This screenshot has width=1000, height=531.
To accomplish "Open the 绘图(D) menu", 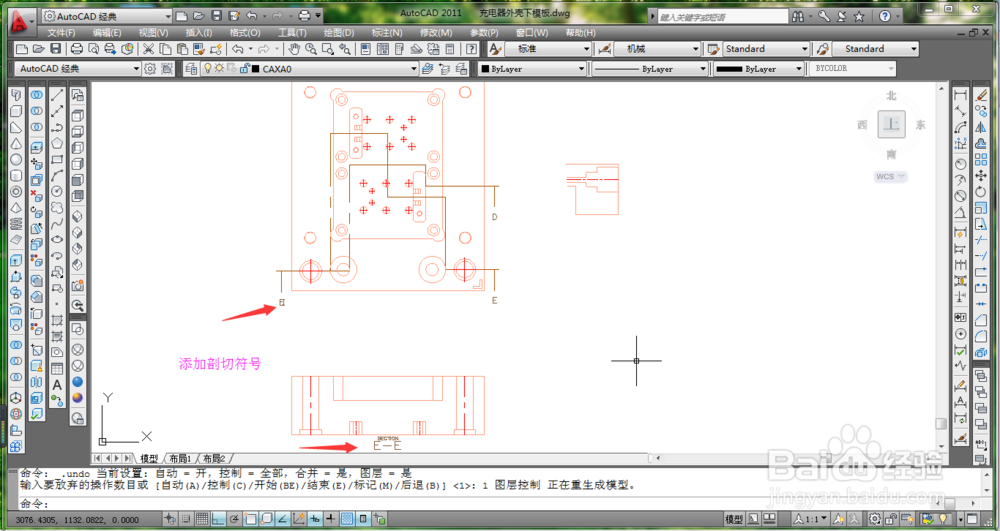I will pyautogui.click(x=339, y=33).
